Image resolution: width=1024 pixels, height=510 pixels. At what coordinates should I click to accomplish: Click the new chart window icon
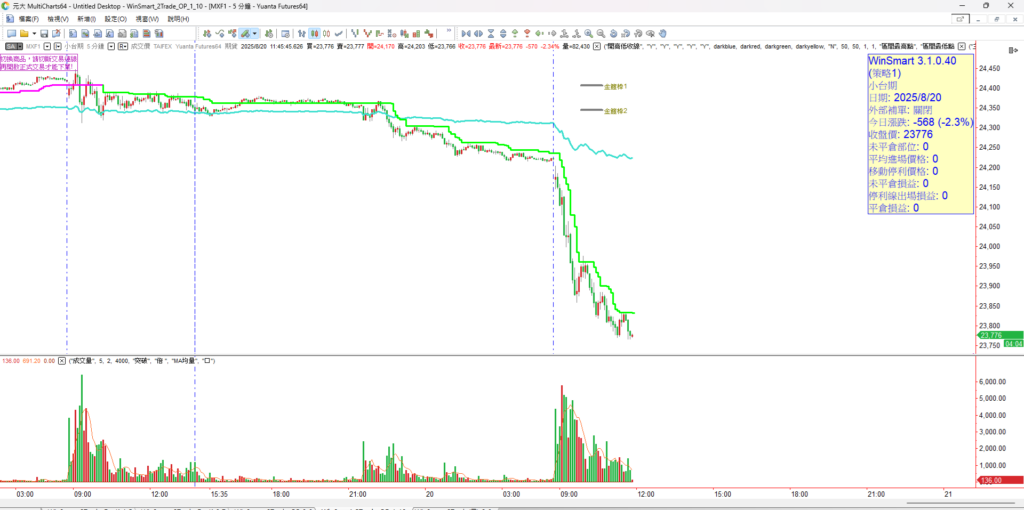73,33
